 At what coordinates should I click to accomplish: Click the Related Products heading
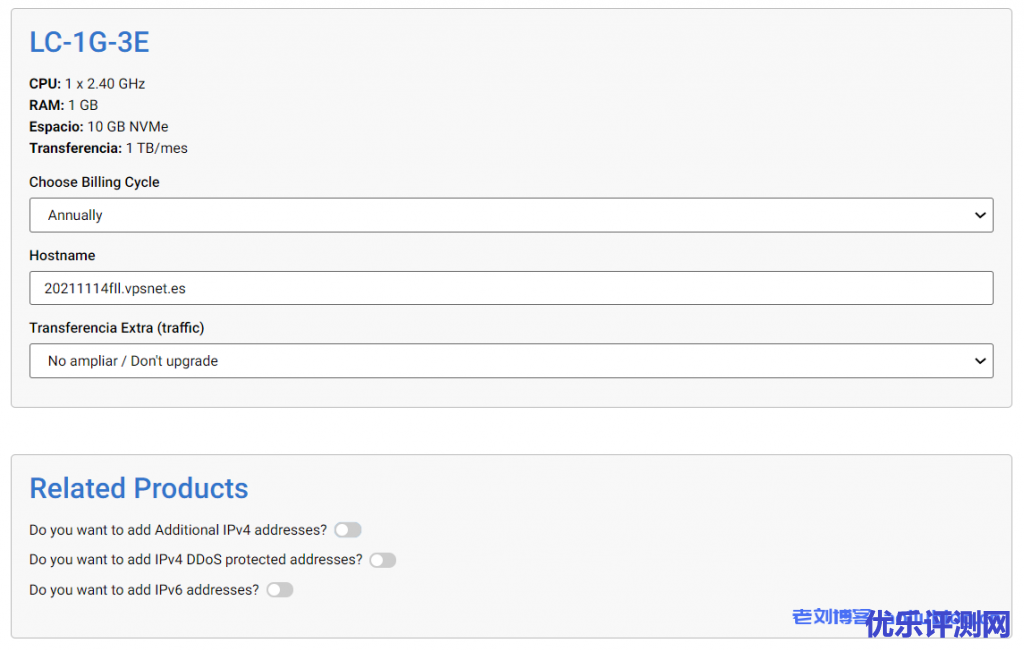[x=138, y=488]
